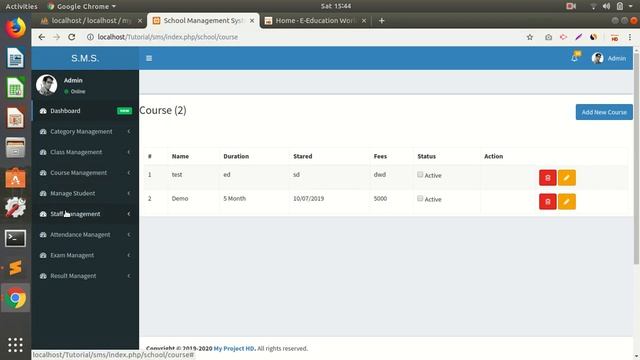The height and width of the screenshot is (360, 640).
Task: Open the notifications bell icon
Action: pos(575,58)
